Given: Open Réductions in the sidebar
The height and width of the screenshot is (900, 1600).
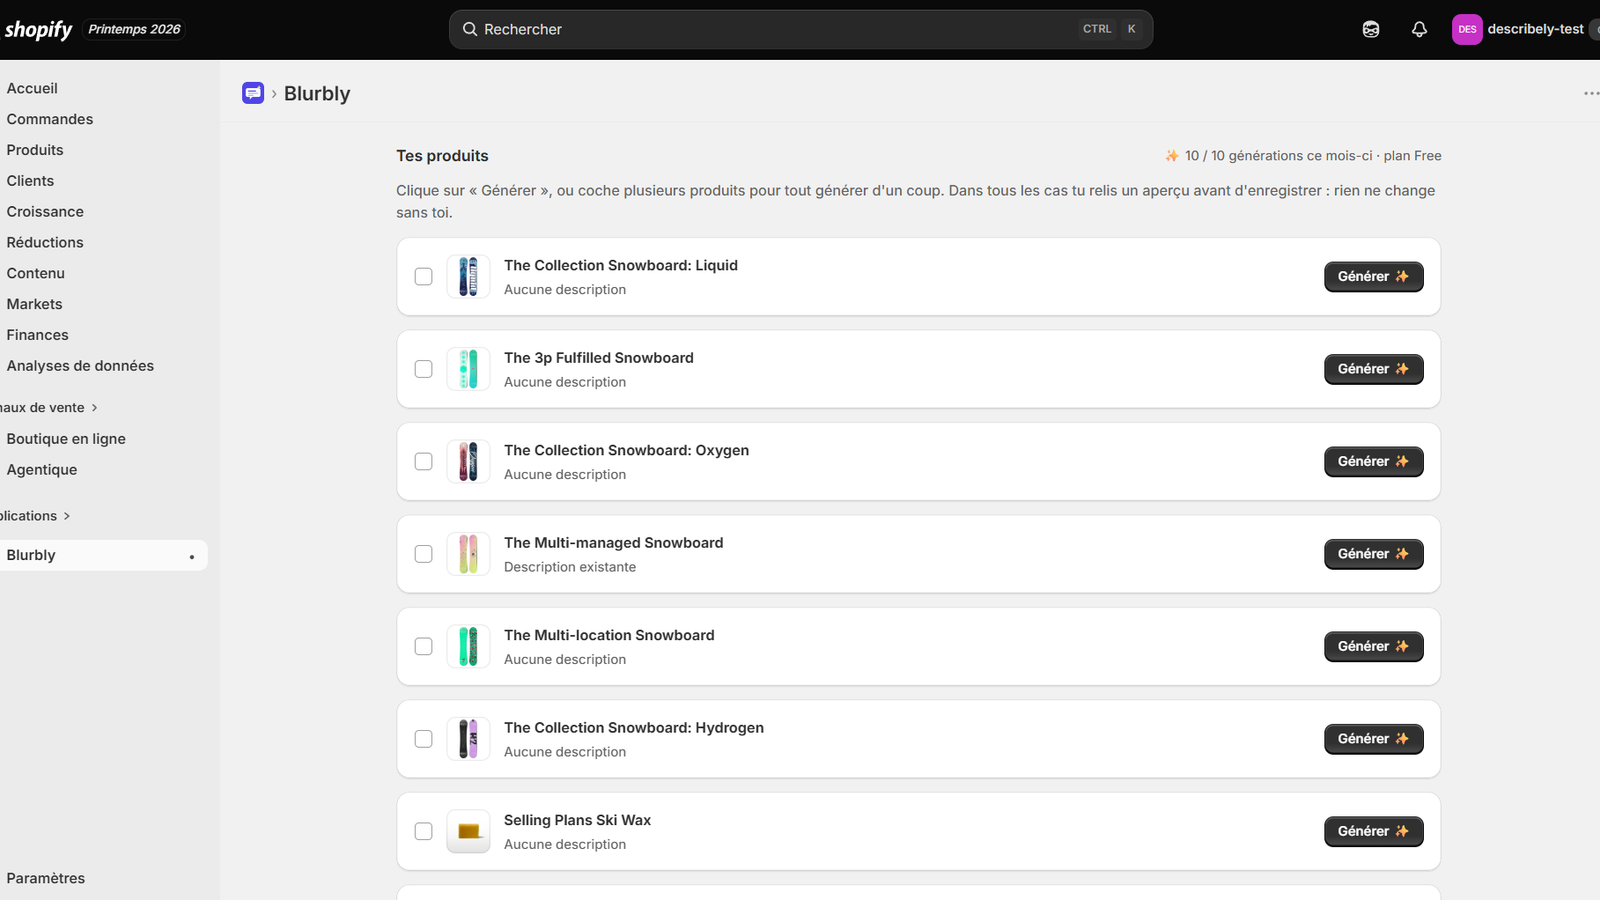Looking at the screenshot, I should click(x=45, y=243).
